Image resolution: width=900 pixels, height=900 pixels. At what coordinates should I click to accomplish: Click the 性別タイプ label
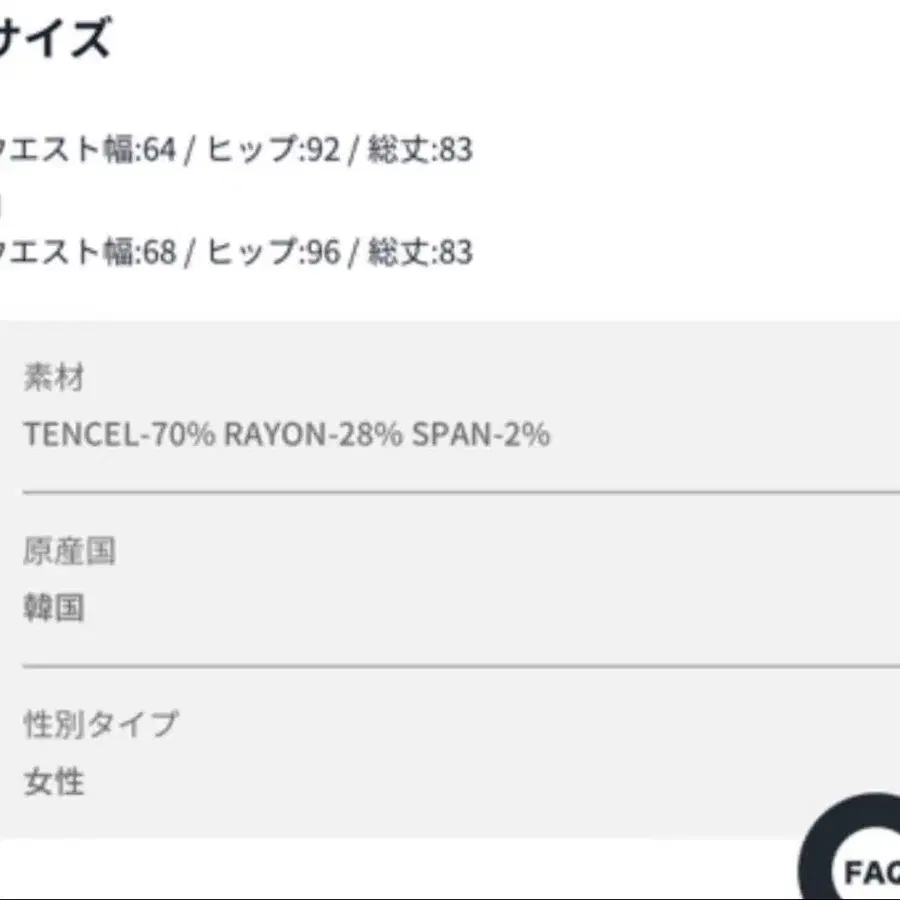(x=100, y=724)
